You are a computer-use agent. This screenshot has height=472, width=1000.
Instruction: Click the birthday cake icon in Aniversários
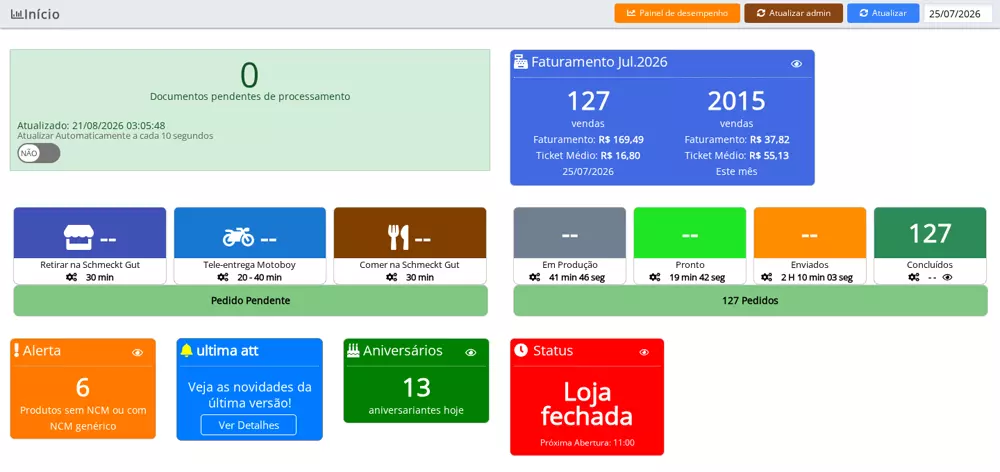coord(353,350)
